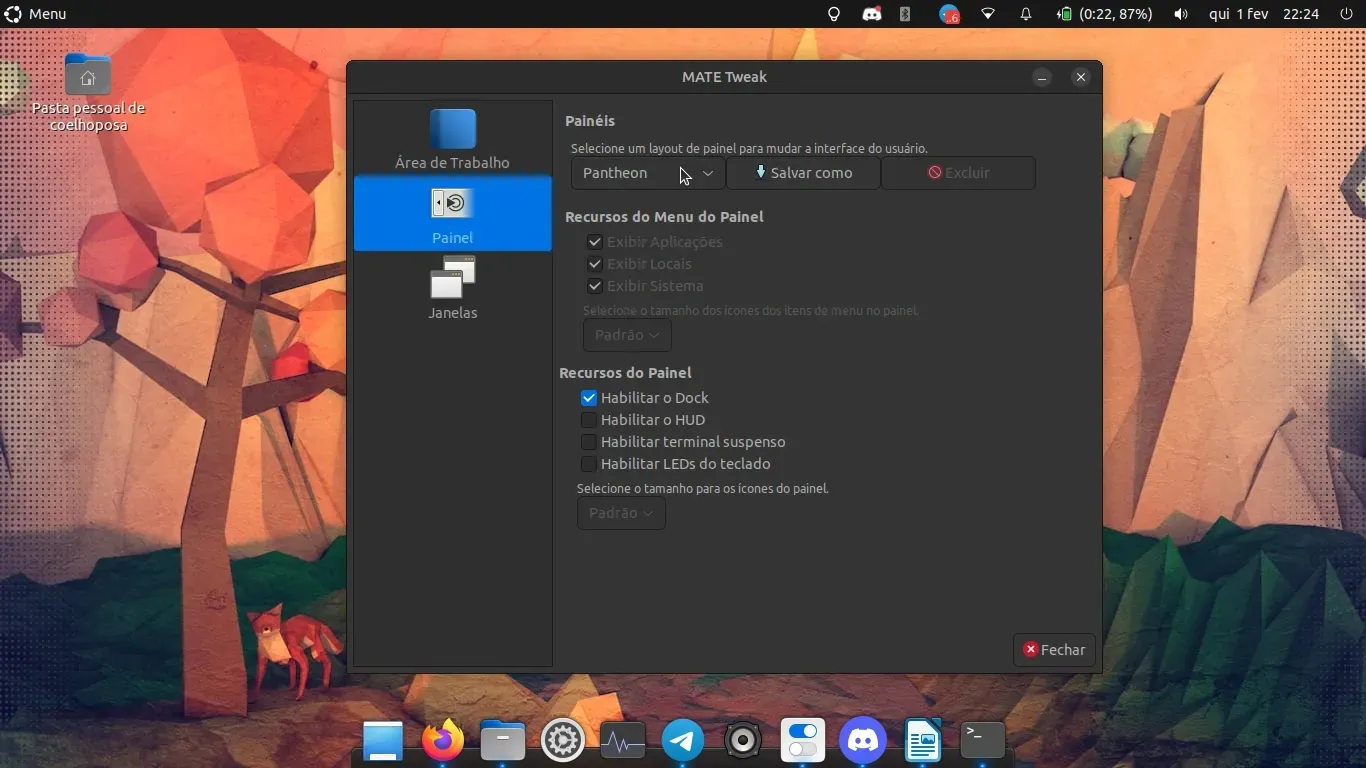Click the volume speaker indicator

click(1181, 14)
